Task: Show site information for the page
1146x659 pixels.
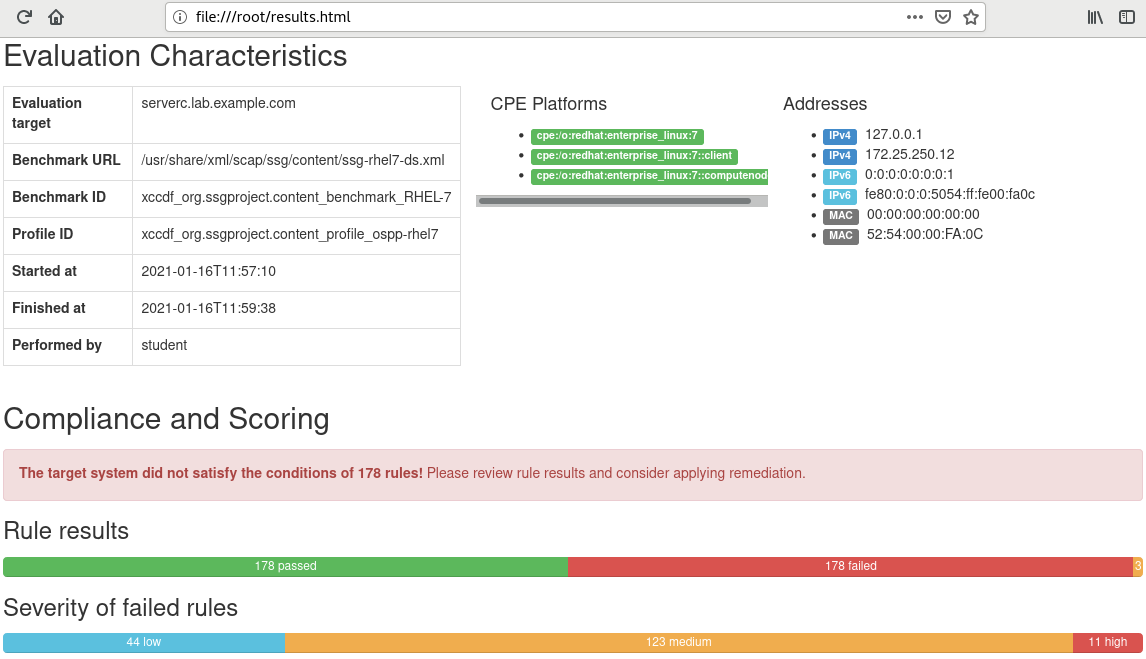Action: point(180,17)
